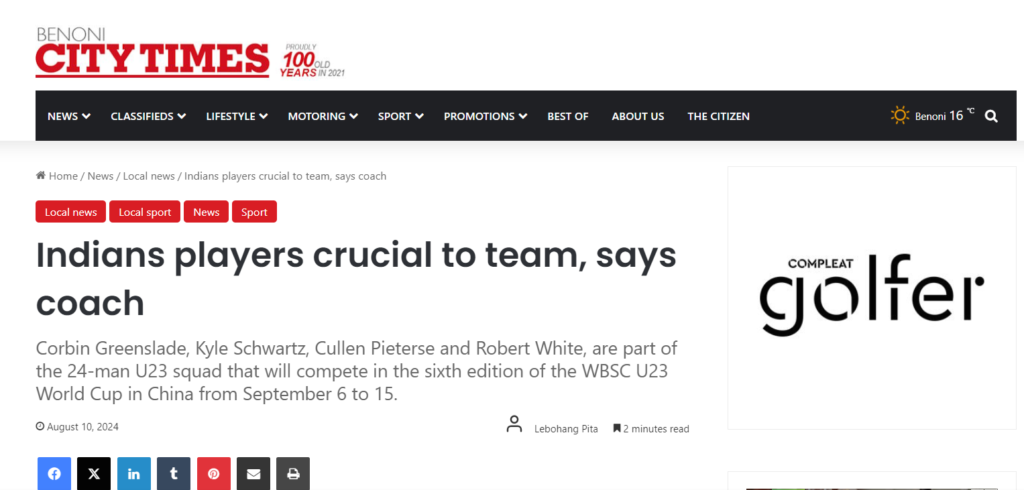
Task: Expand the News dropdown menu
Action: click(x=69, y=116)
